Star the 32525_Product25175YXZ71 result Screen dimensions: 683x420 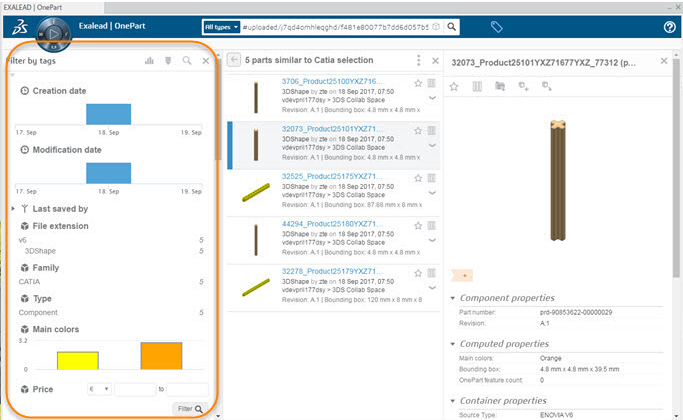point(418,178)
